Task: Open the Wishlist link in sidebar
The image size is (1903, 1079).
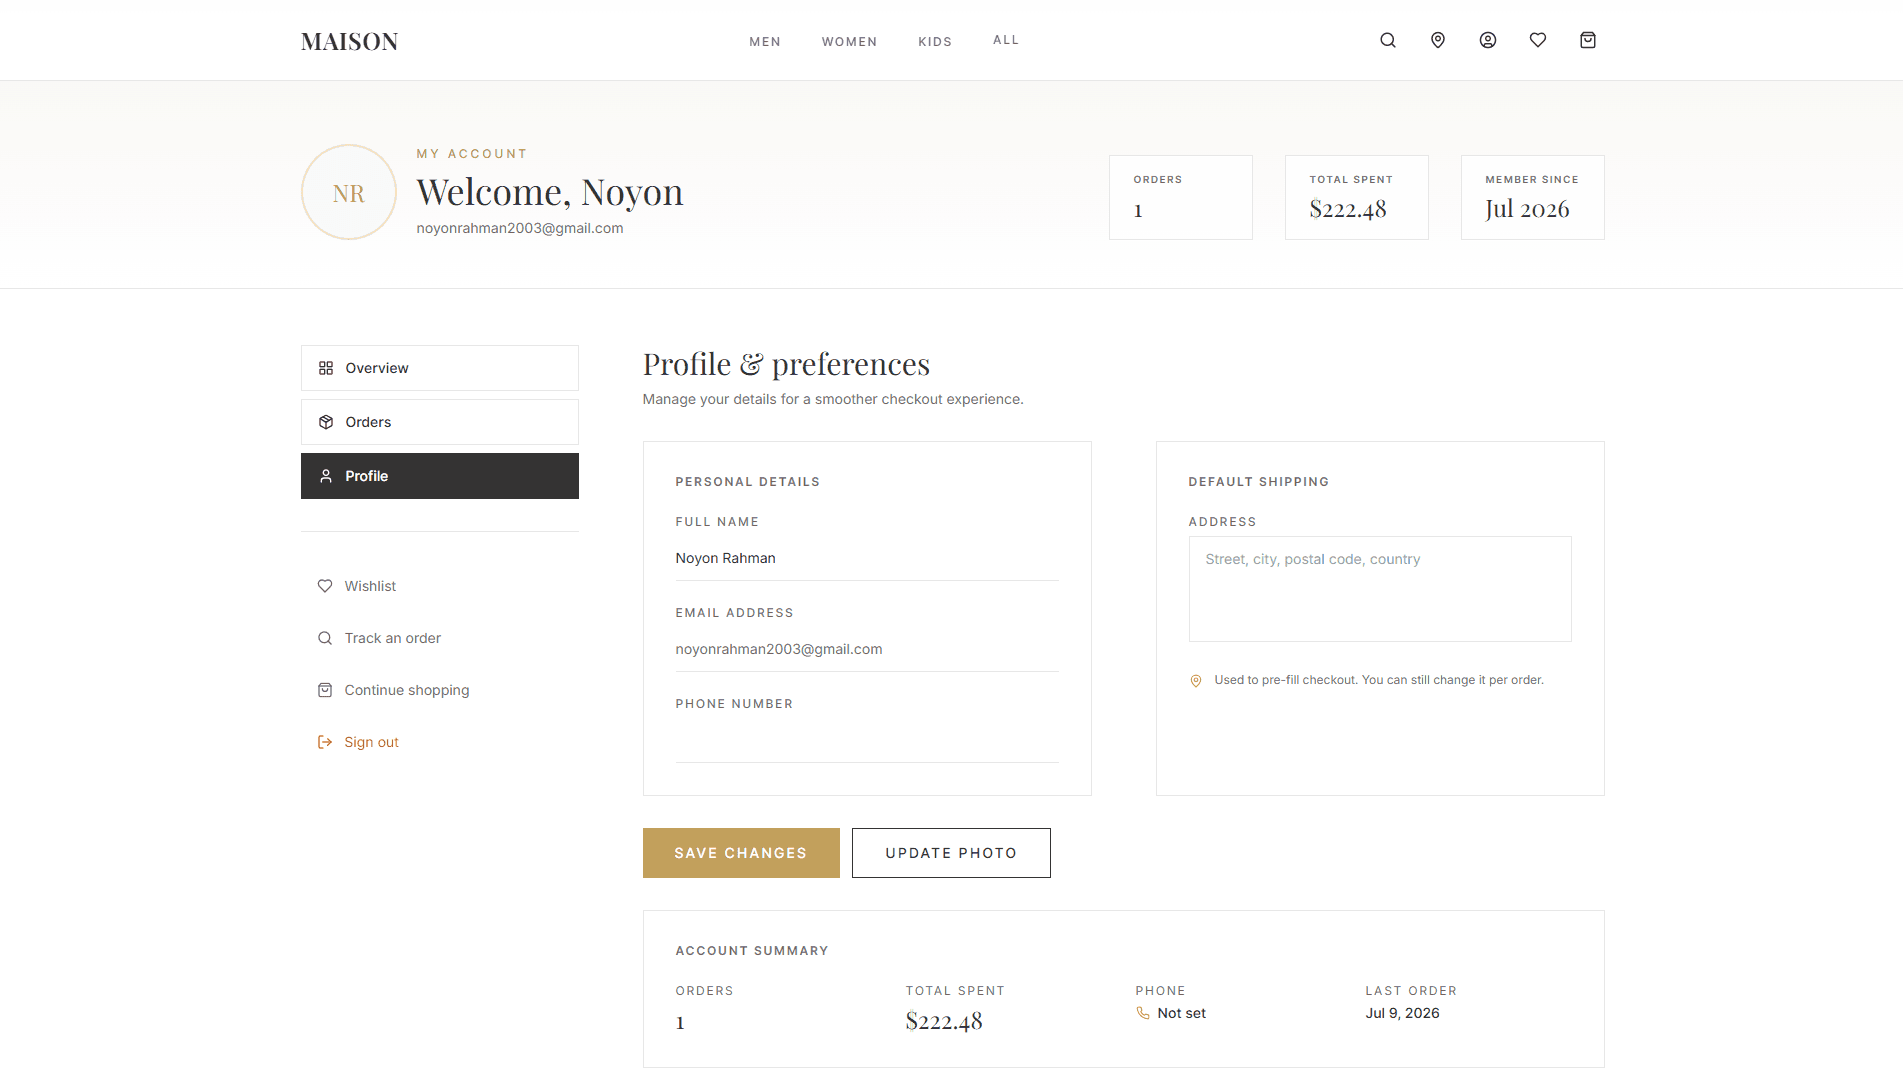Action: (370, 586)
